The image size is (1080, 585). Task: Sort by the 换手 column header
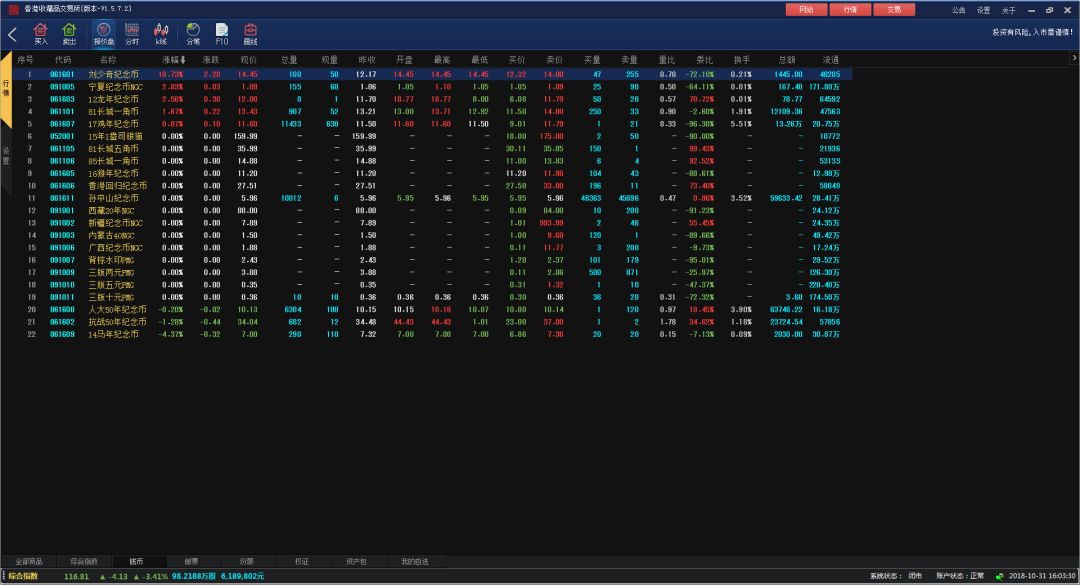(x=742, y=60)
